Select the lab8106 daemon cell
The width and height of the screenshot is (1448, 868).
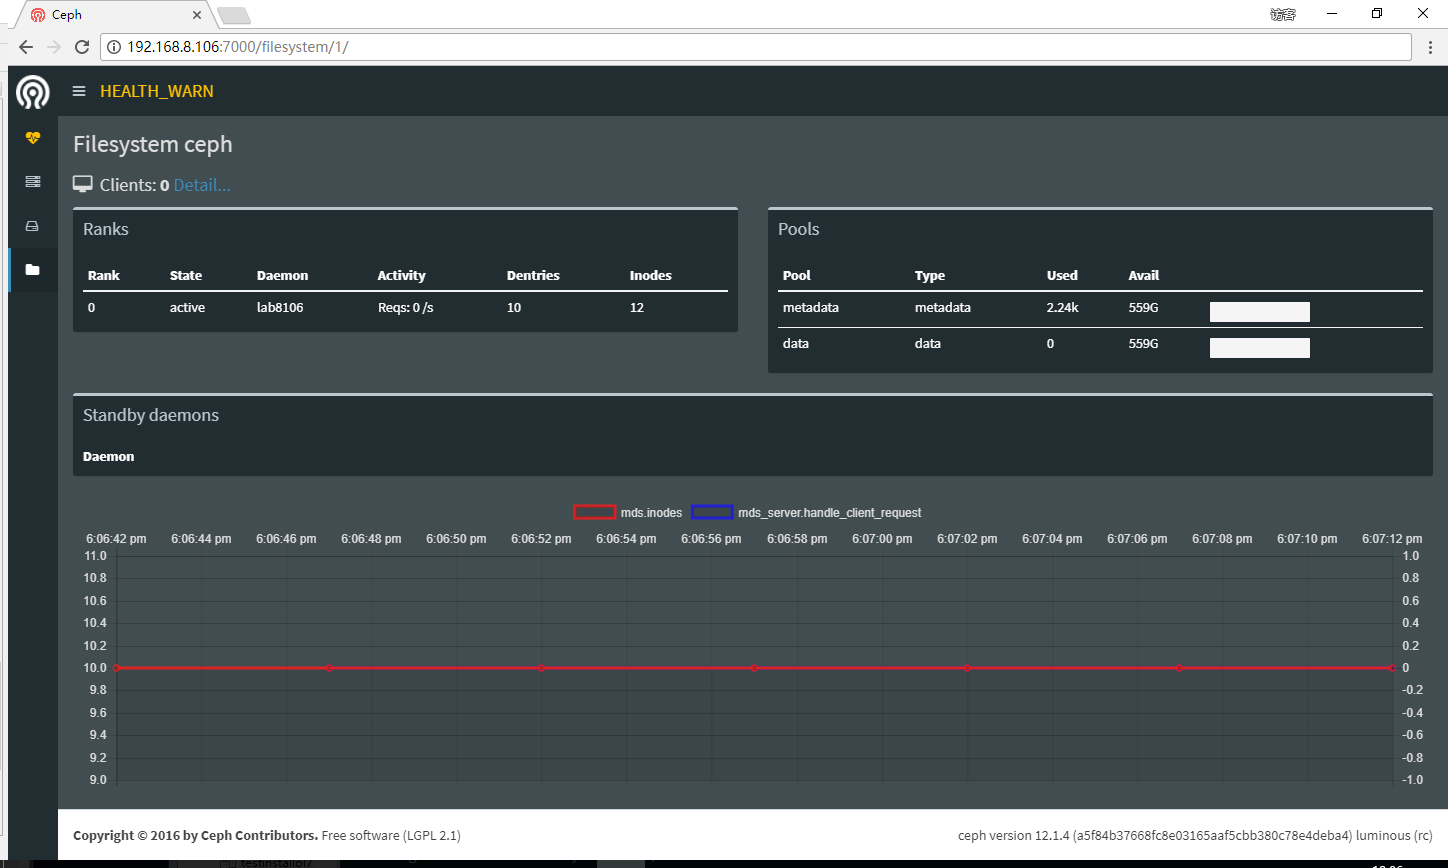pyautogui.click(x=280, y=308)
